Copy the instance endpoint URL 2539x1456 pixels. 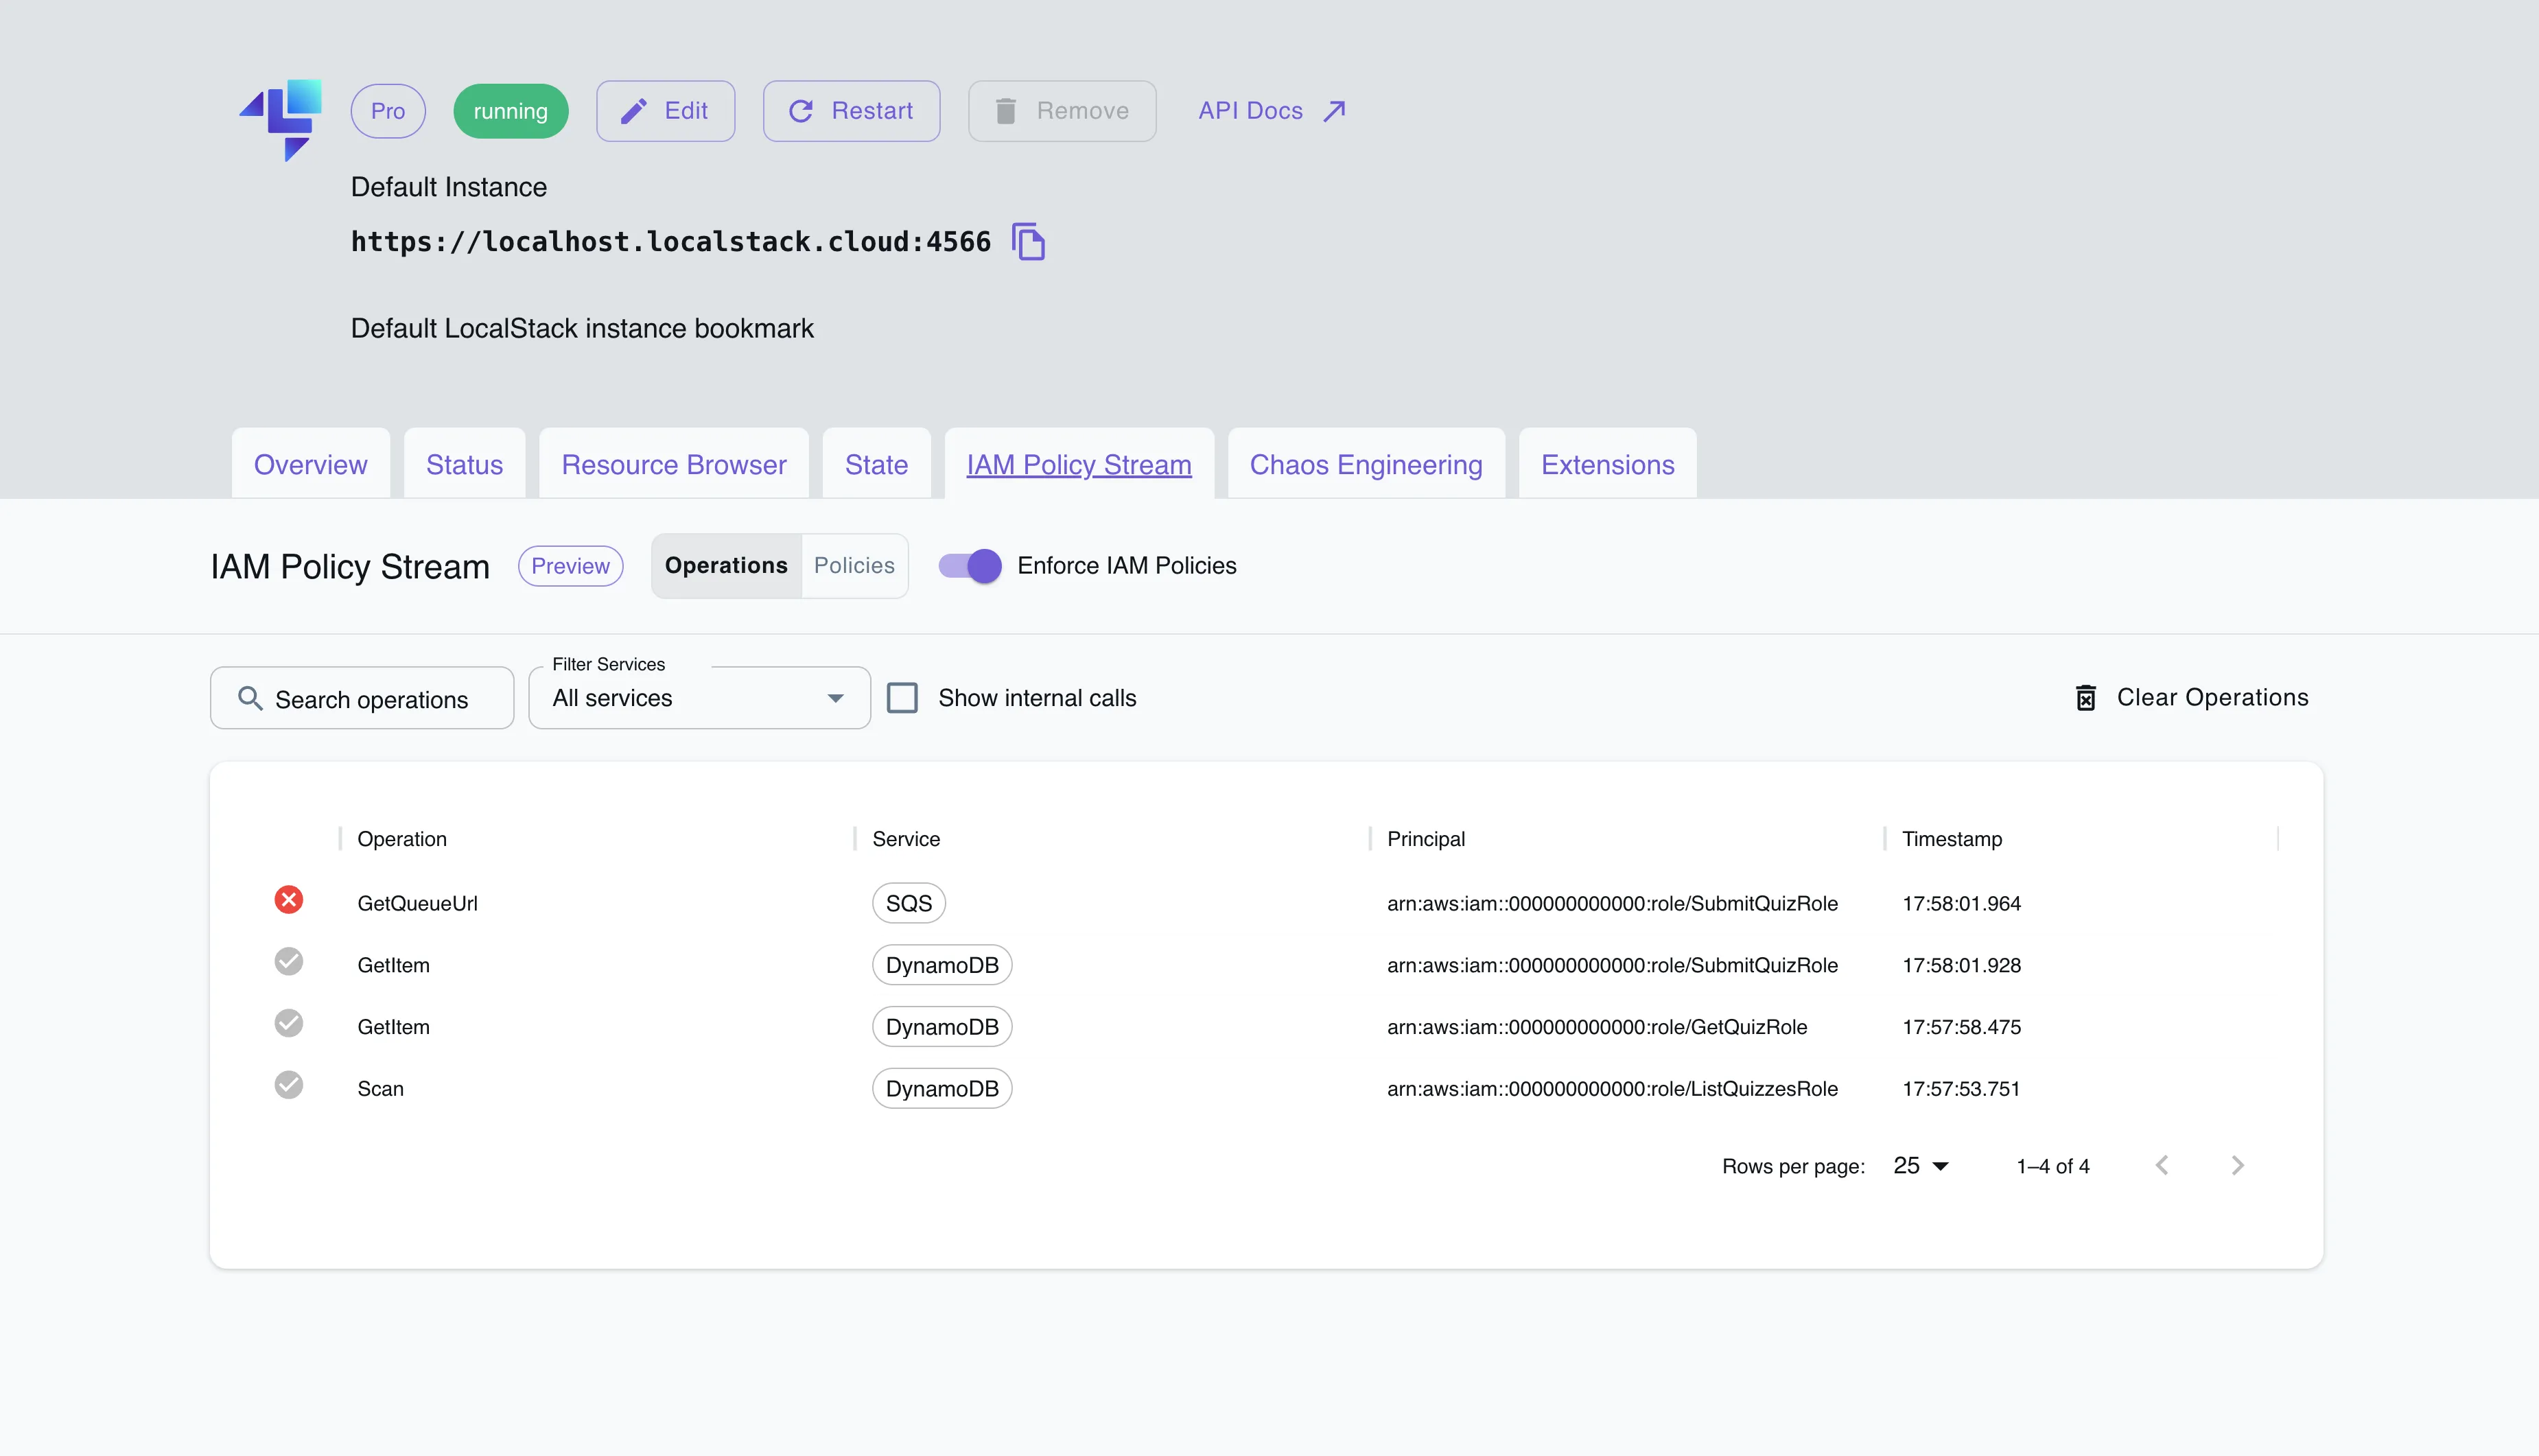tap(1028, 242)
